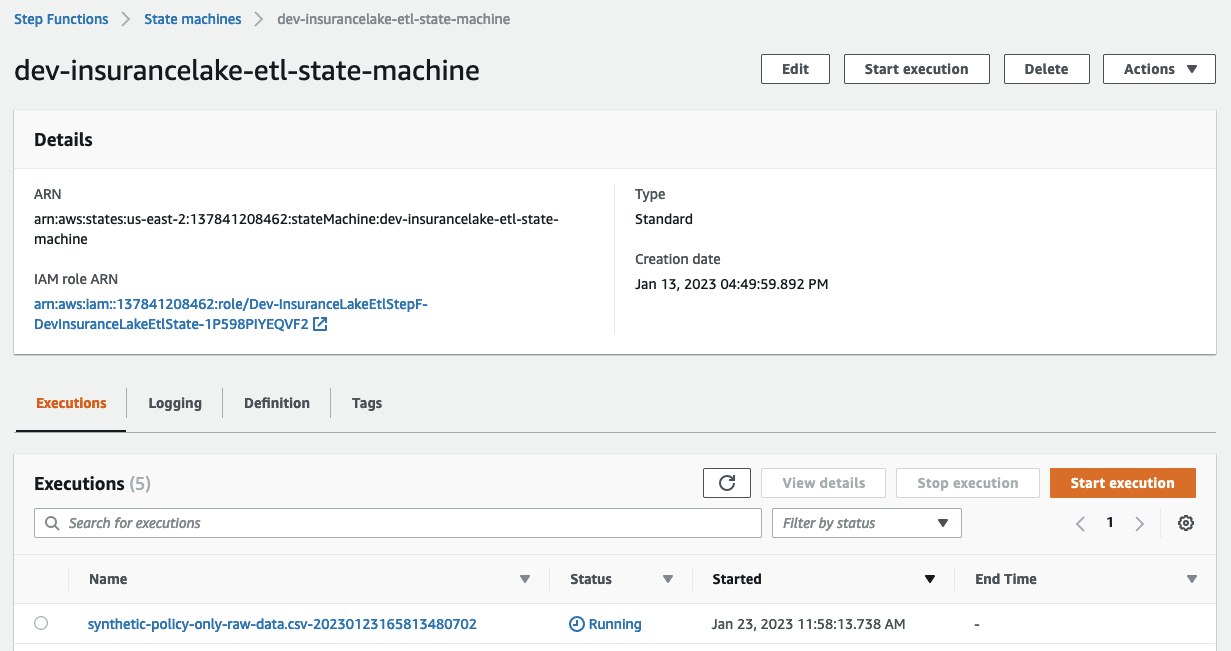
Task: Sort executions by the Started column arrow
Action: pyautogui.click(x=930, y=579)
